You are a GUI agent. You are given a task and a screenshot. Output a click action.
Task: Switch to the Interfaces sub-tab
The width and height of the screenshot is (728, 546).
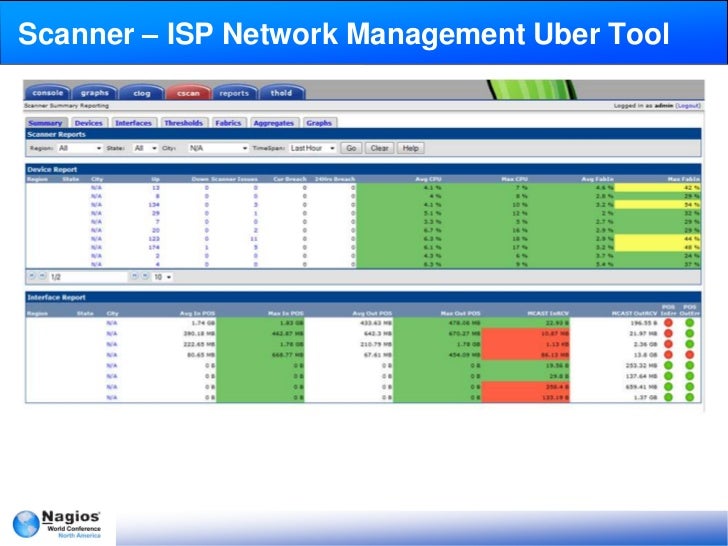[133, 123]
